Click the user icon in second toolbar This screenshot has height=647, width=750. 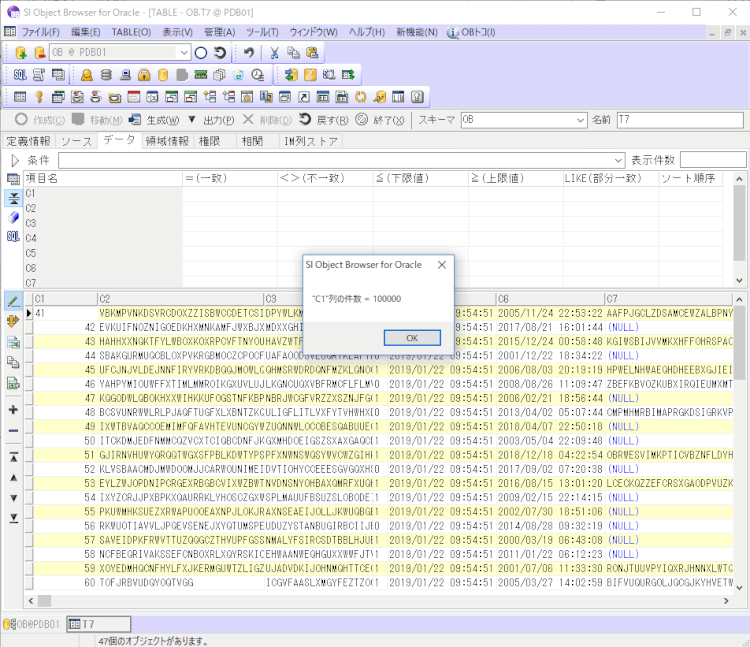[87, 75]
